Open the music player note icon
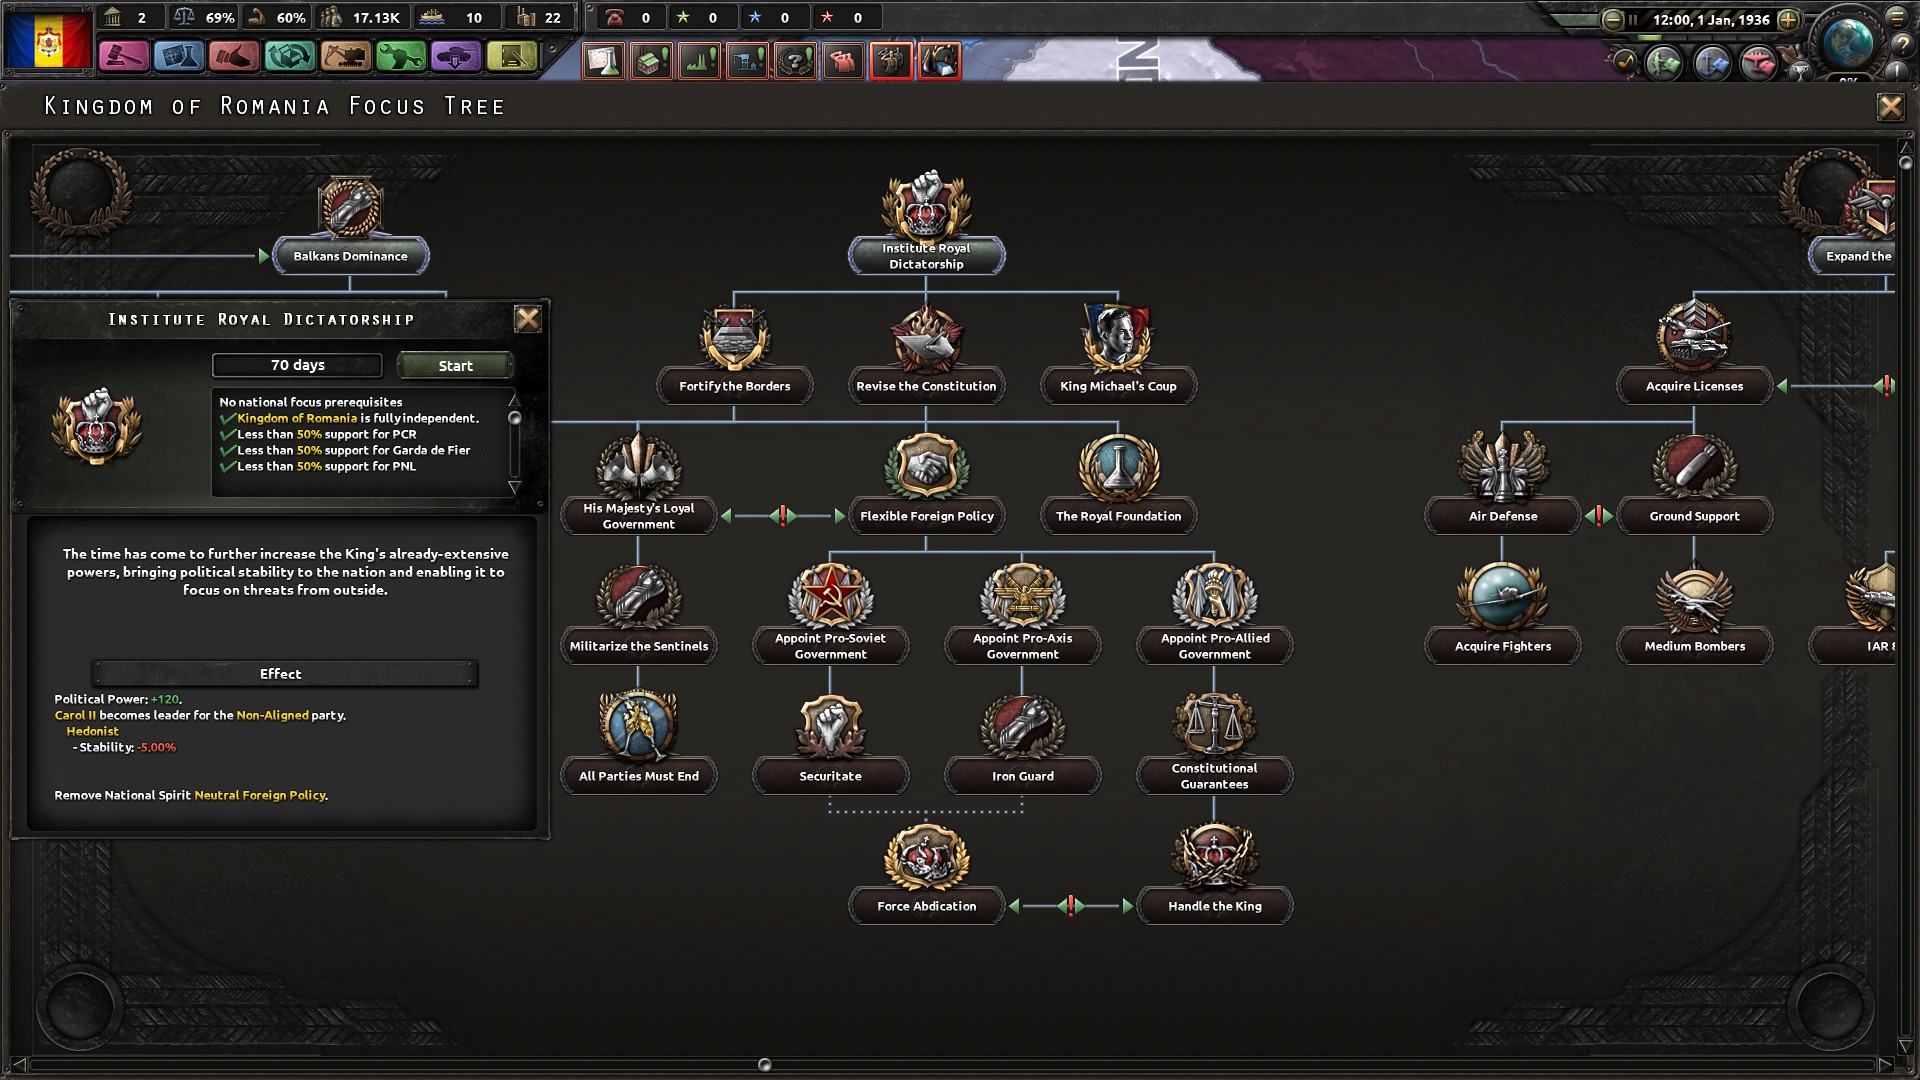1920x1080 pixels. click(1624, 63)
